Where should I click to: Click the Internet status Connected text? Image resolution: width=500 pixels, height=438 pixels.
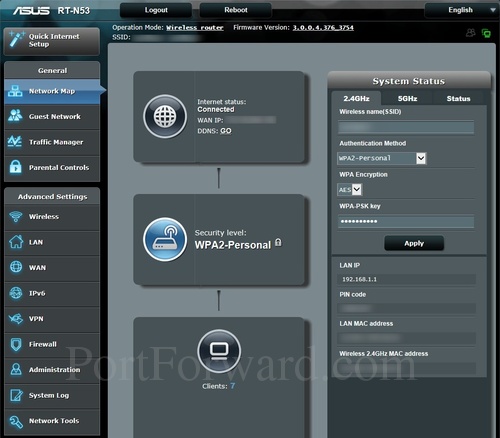(x=216, y=109)
